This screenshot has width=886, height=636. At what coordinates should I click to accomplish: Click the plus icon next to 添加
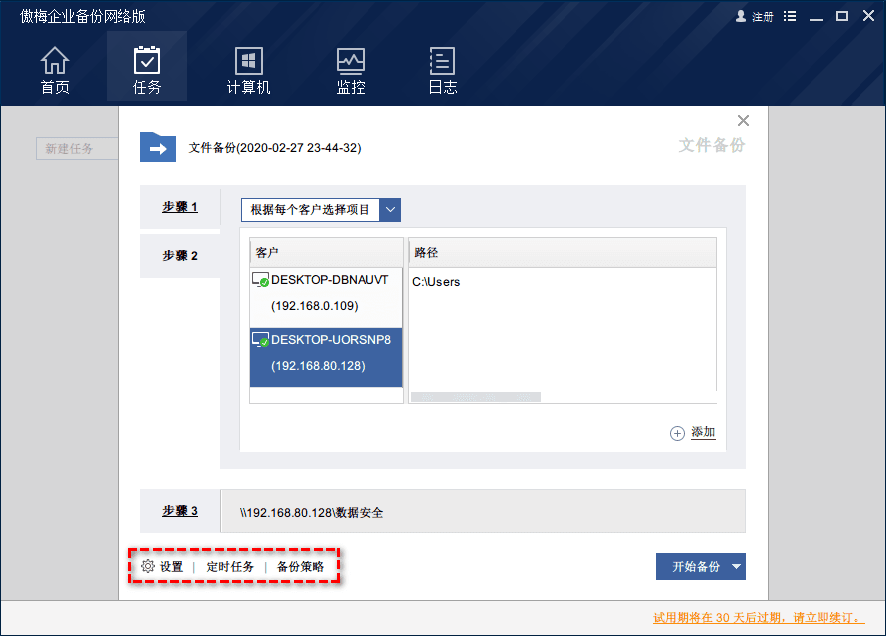tap(677, 433)
